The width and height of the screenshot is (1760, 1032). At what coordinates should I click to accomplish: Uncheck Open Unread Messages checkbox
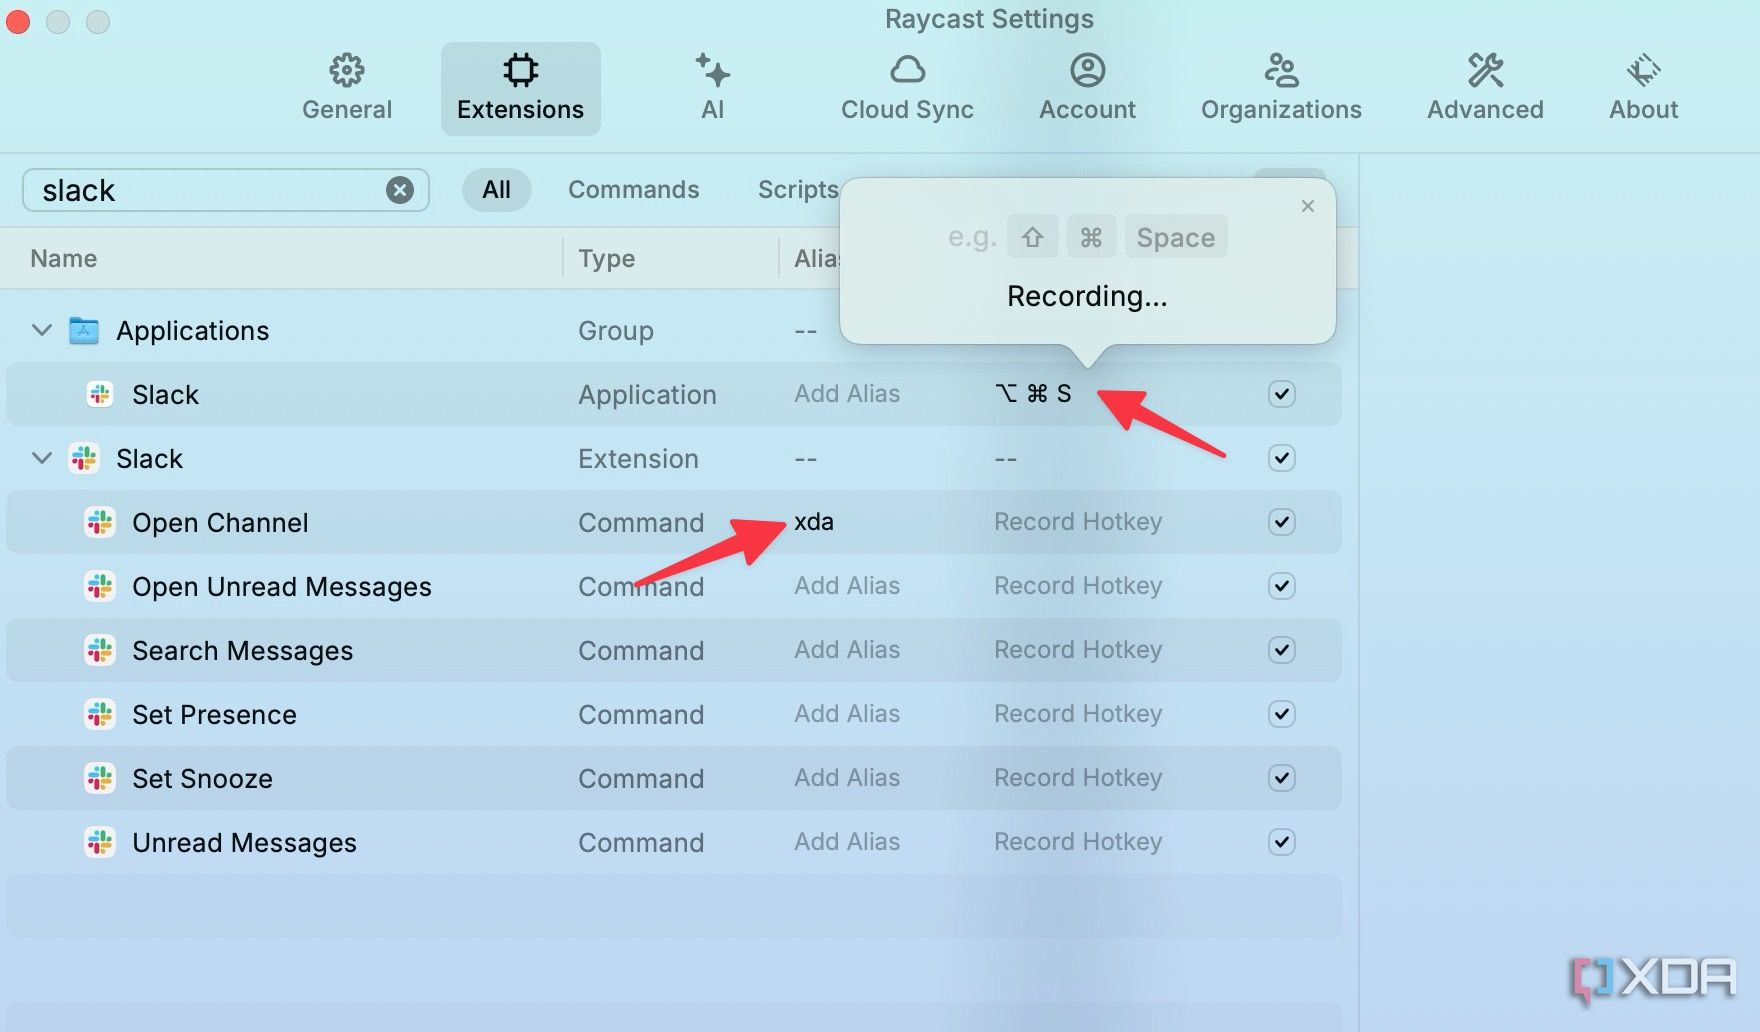point(1282,586)
